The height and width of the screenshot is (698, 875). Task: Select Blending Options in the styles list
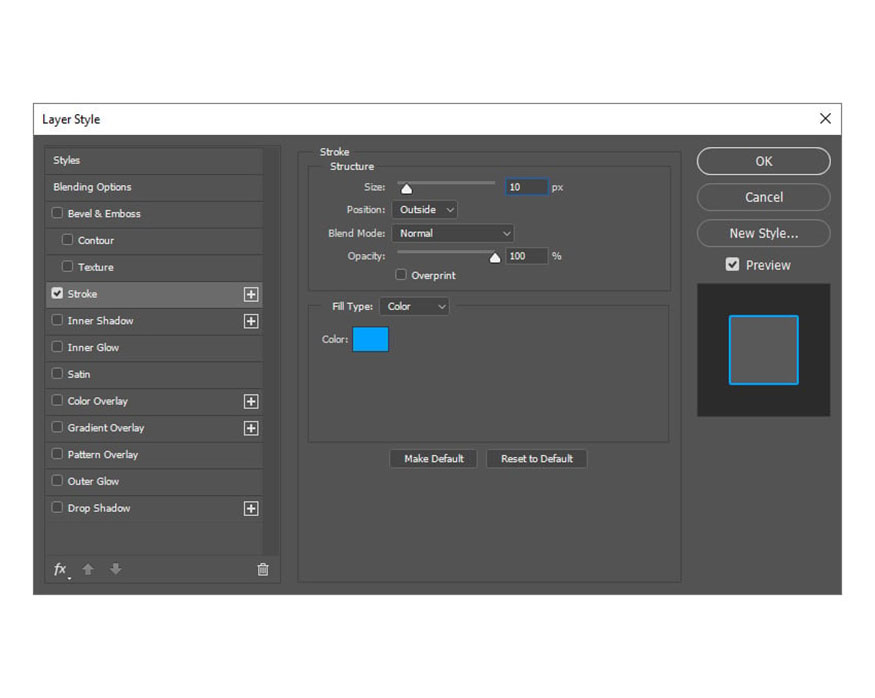coord(93,187)
